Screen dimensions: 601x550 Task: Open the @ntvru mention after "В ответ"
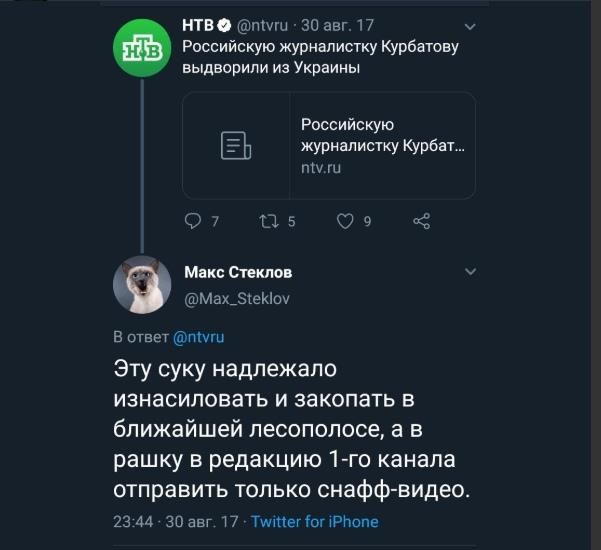click(199, 337)
